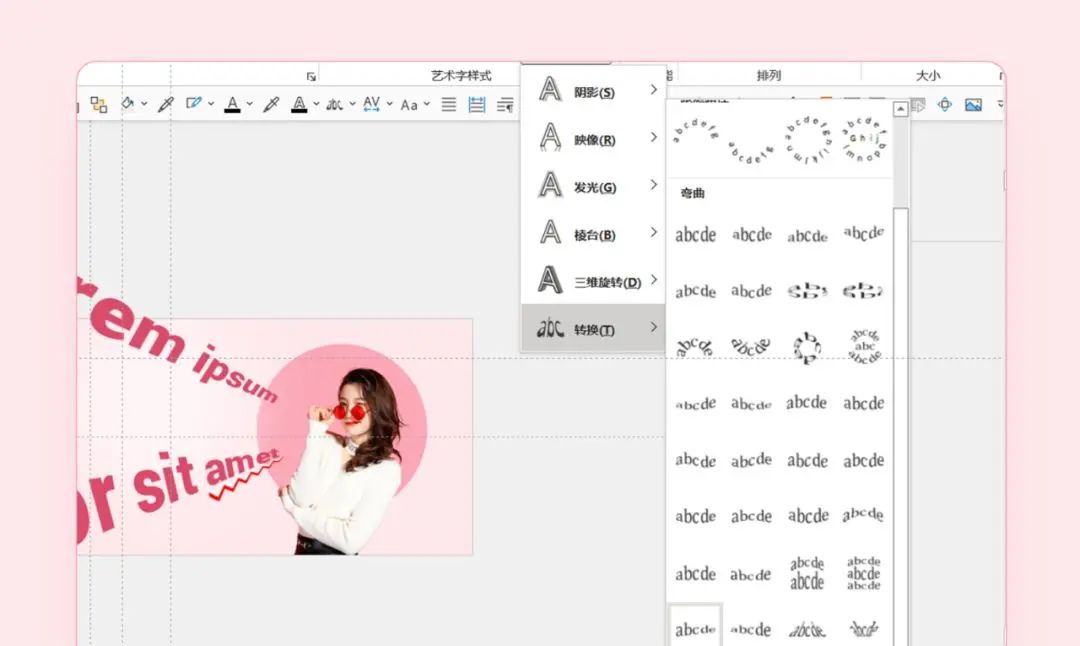
Task: Click the paragraph direction icon
Action: (506, 105)
